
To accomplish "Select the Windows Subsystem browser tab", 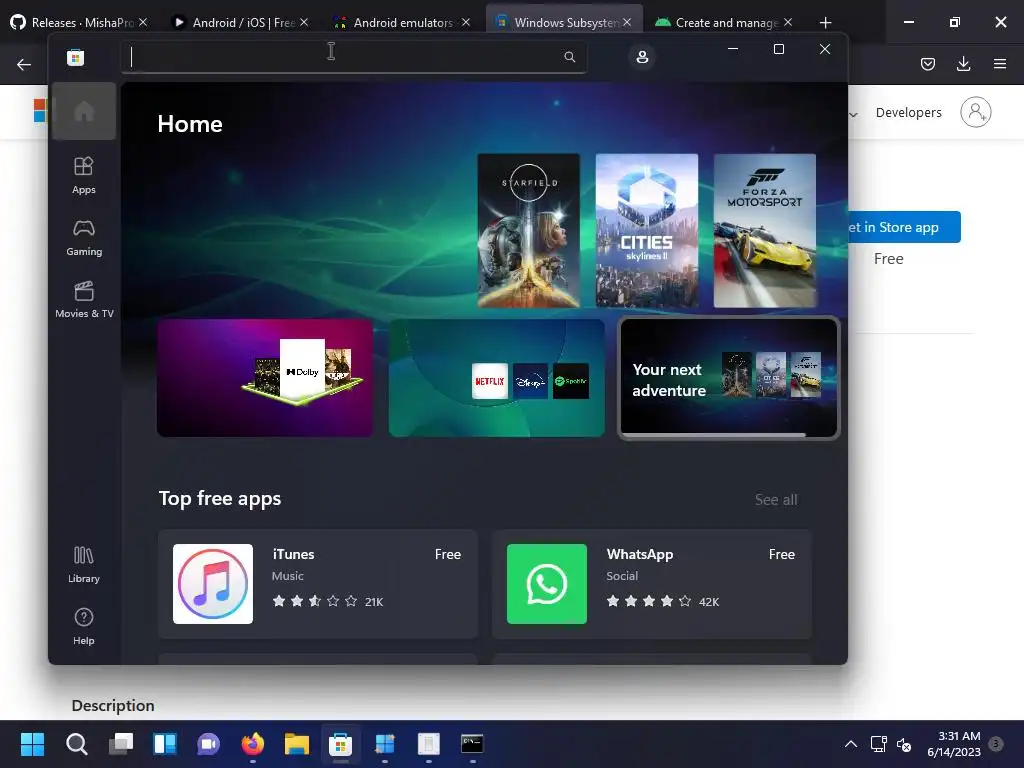I will click(563, 22).
